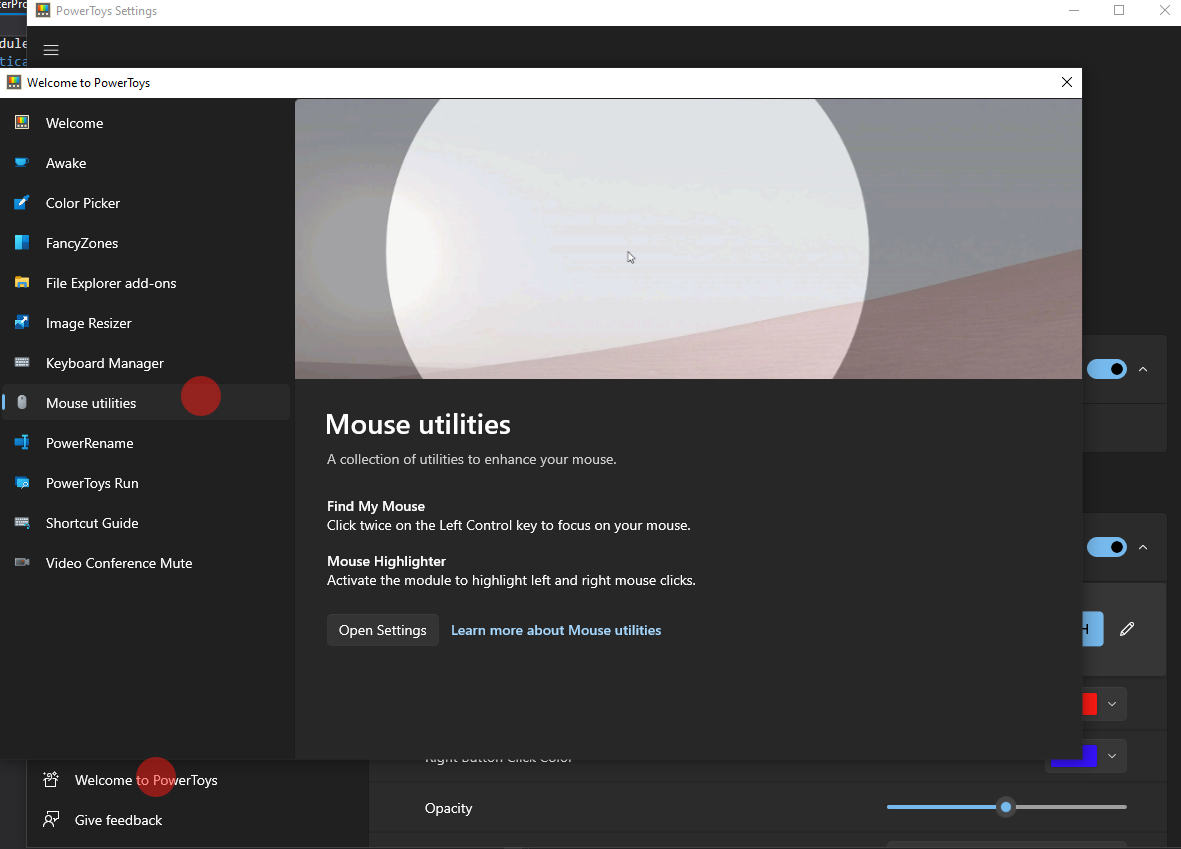Click the Welcome icon in the sidebar
The width and height of the screenshot is (1181, 849).
click(22, 122)
